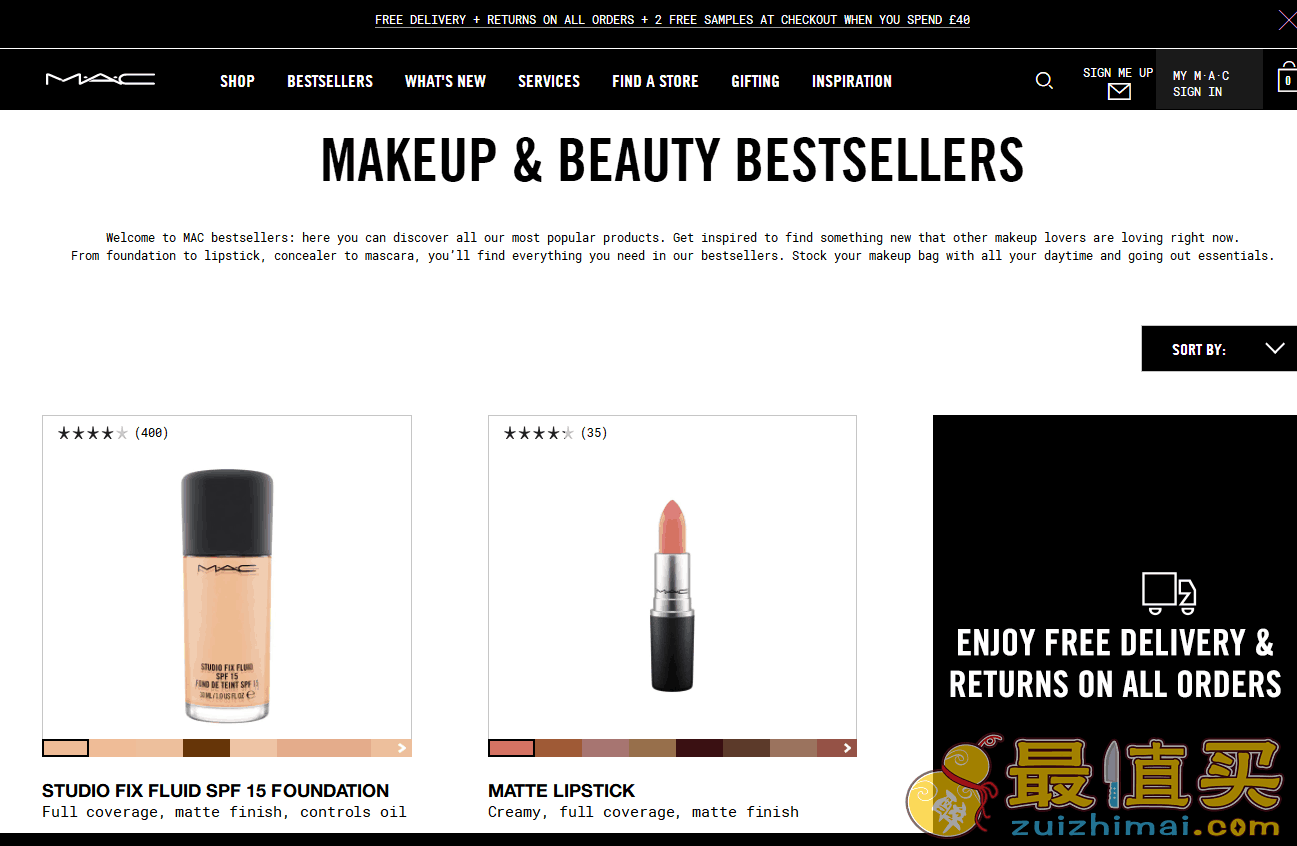Click the Studio Fix Fluid foundation star rating
The image size is (1297, 846).
click(92, 433)
